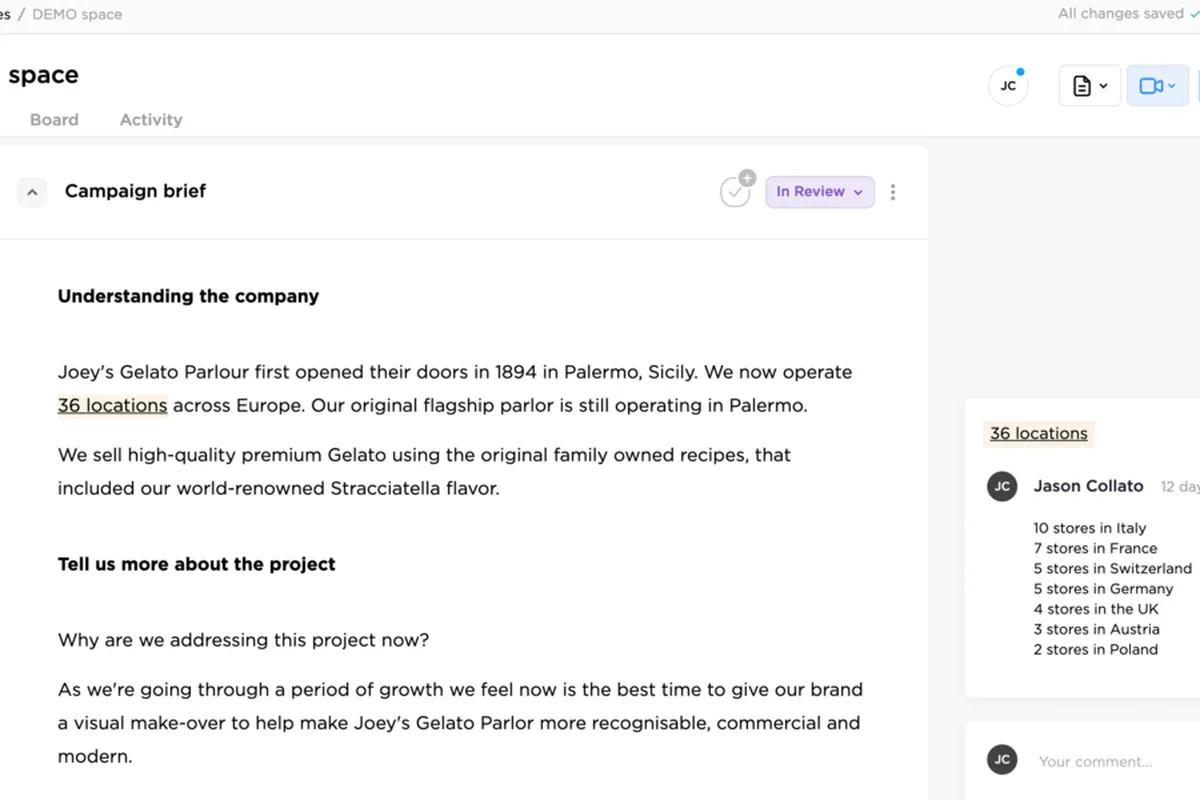Click the Jason Collato author name

click(1088, 487)
